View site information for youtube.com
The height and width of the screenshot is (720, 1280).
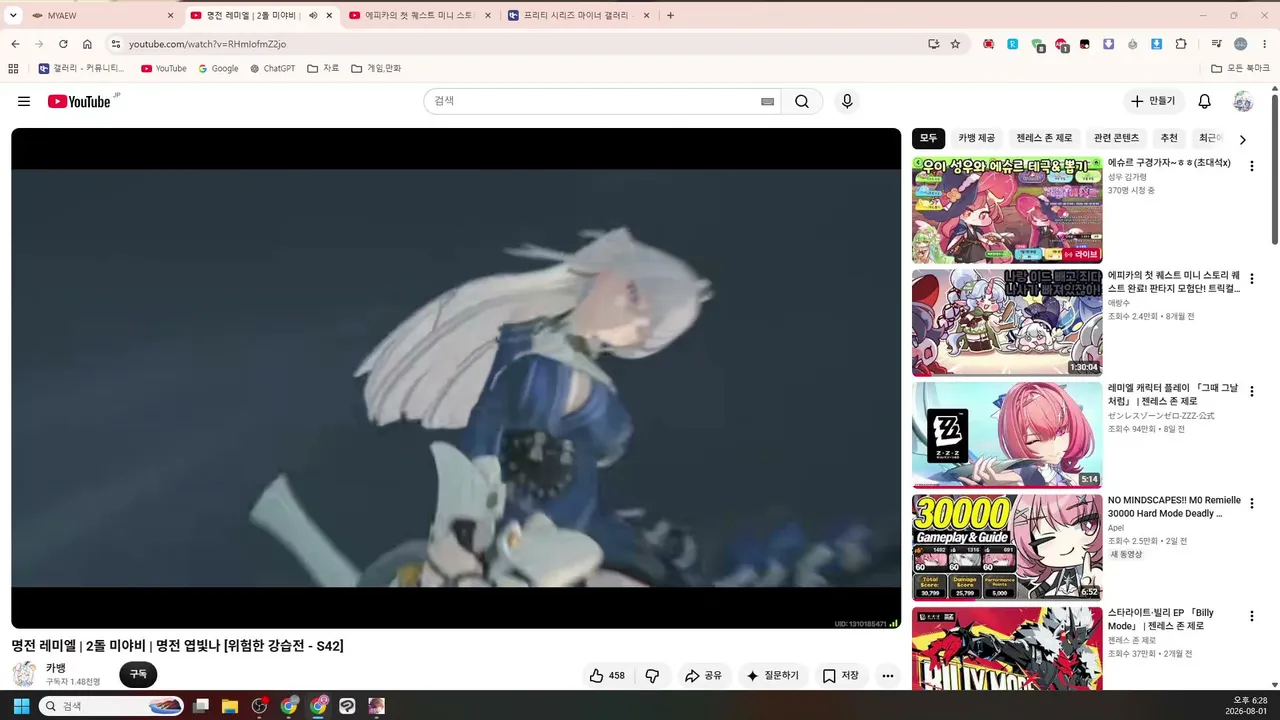[x=116, y=44]
